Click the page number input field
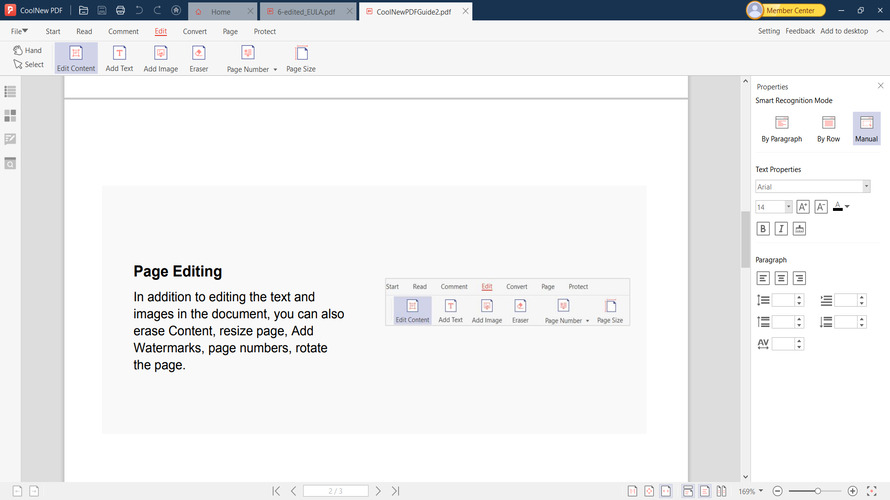890x500 pixels. coord(336,491)
